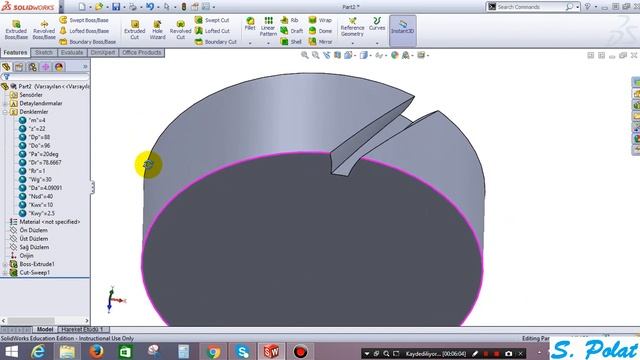Screen dimensions: 640x360
Task: Click the Rebuild traffic light icon
Action: coord(184,7)
